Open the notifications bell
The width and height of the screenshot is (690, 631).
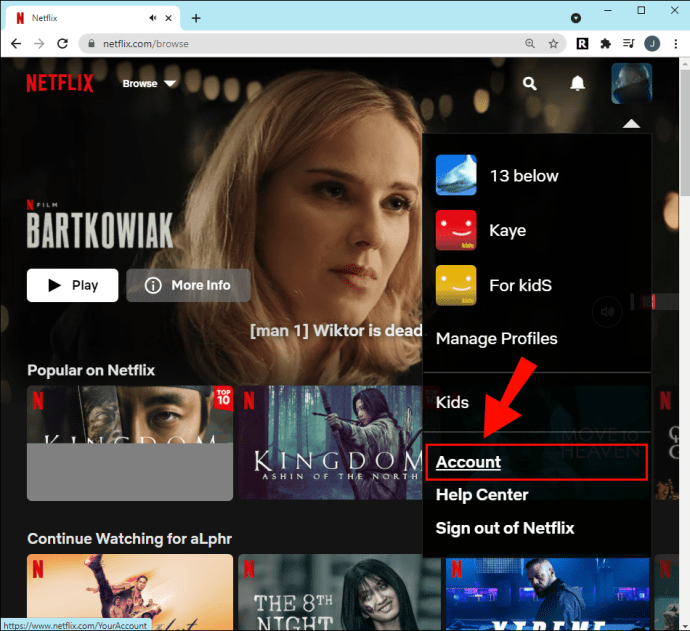click(577, 83)
